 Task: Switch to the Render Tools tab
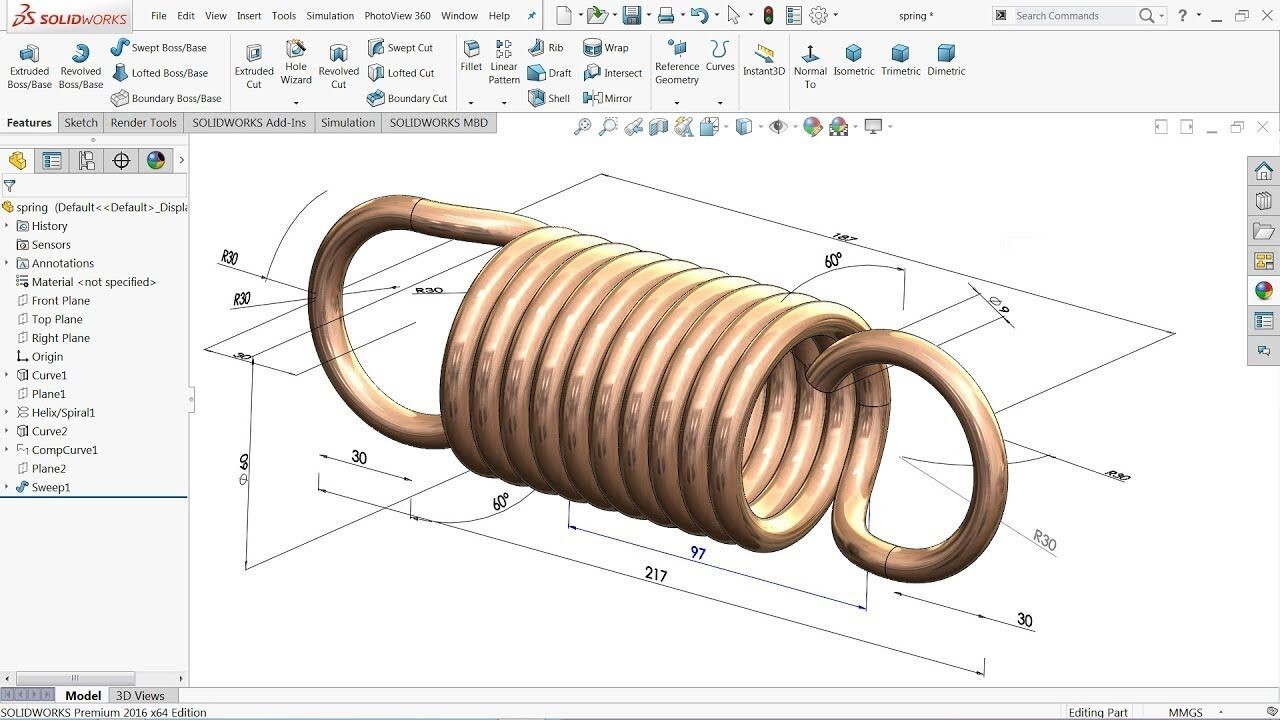(143, 123)
